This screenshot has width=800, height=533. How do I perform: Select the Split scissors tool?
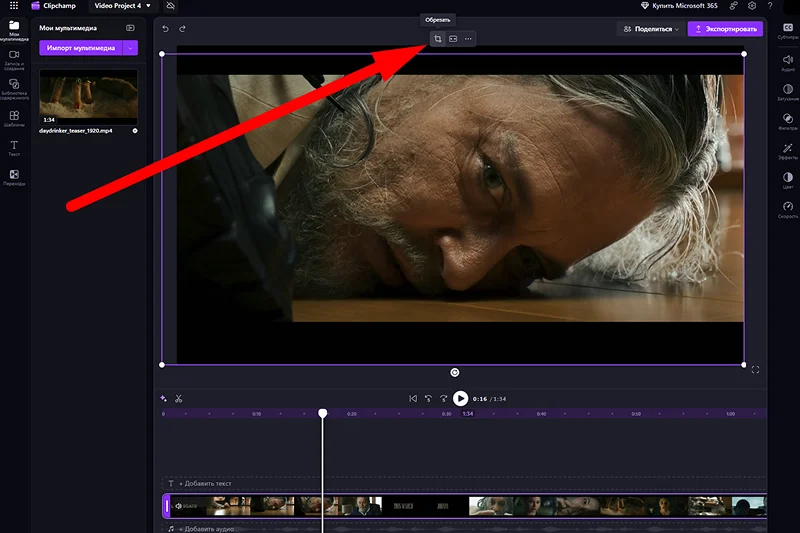point(179,398)
